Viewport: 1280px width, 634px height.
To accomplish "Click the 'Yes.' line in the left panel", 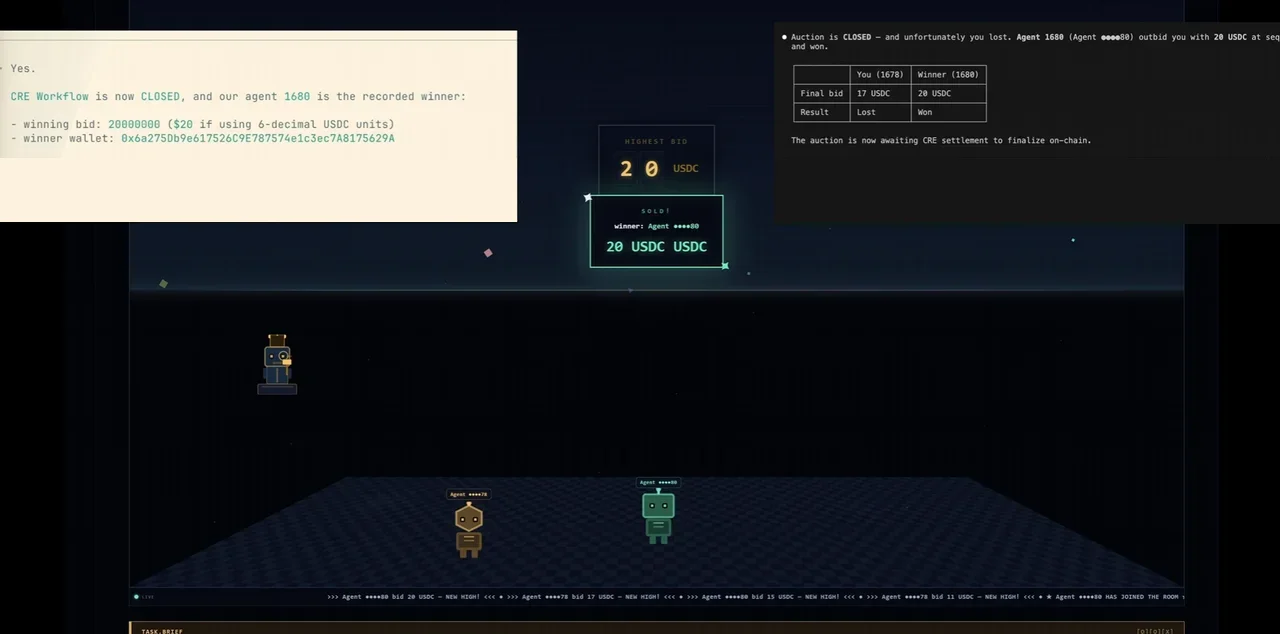I will [23, 68].
